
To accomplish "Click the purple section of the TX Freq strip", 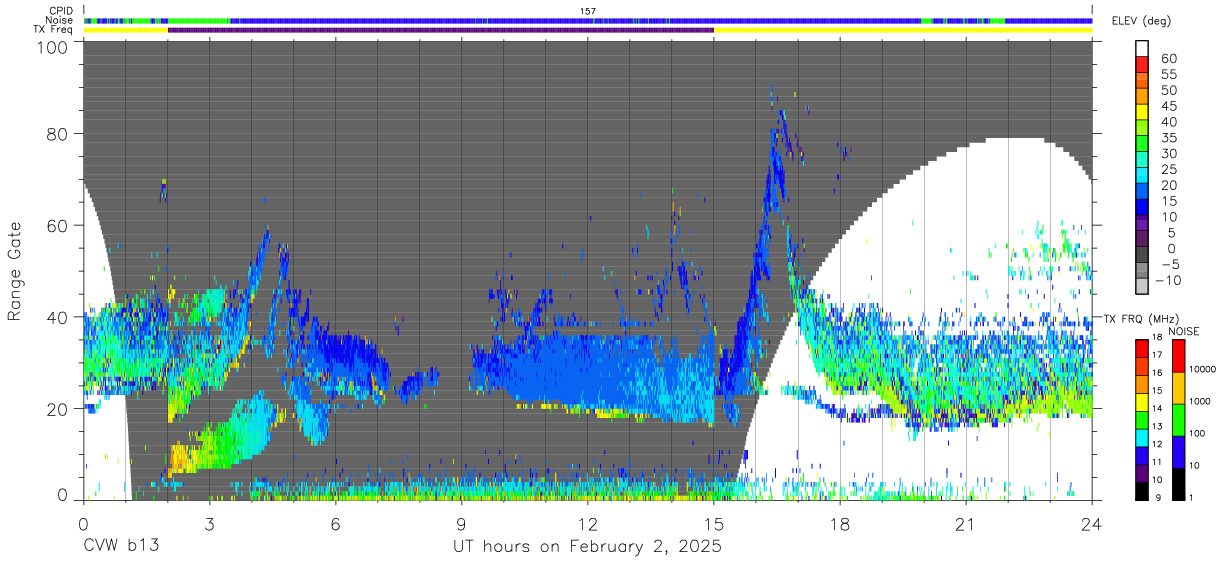I will tap(441, 30).
